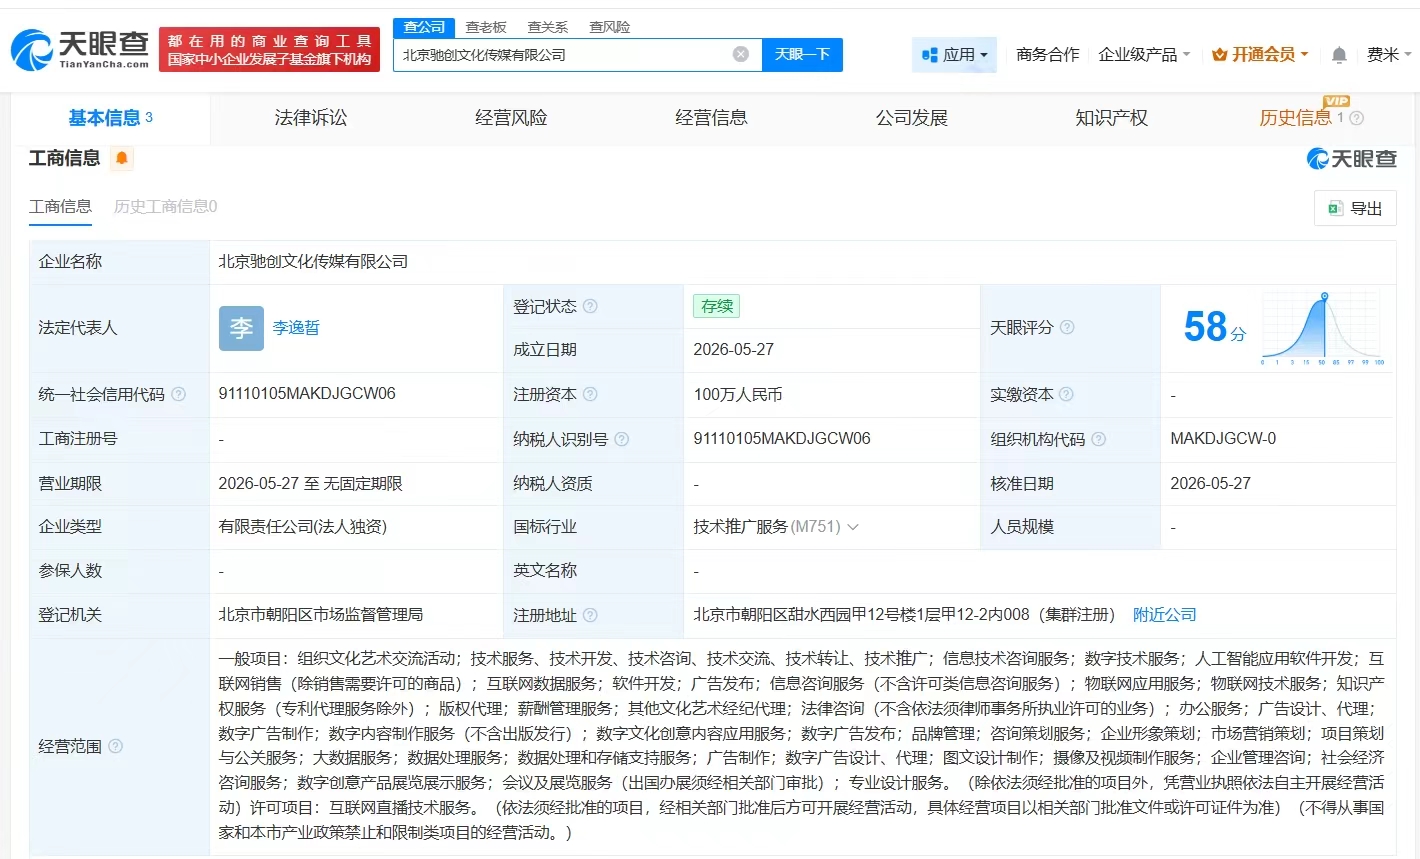The width and height of the screenshot is (1420, 859).
Task: Click the help icon next to 登记状态
Action: 590,306
